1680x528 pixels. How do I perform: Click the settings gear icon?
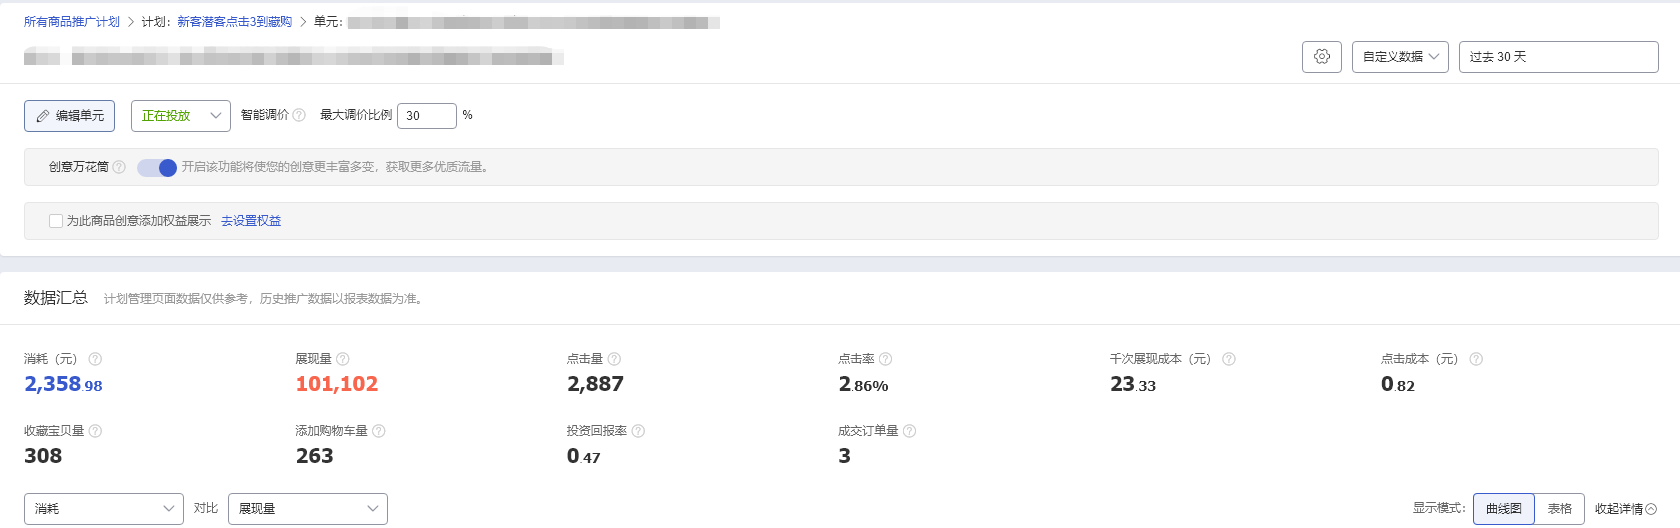click(1321, 57)
